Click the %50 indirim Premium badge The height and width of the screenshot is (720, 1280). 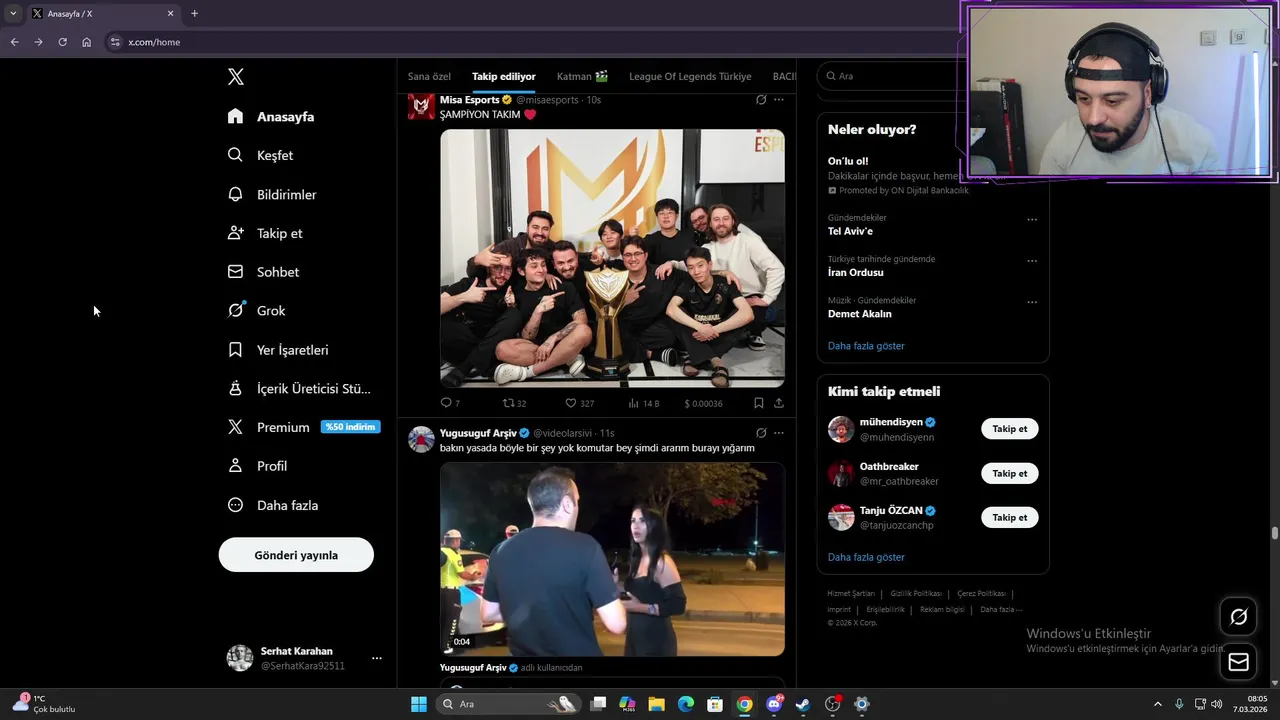pos(350,427)
